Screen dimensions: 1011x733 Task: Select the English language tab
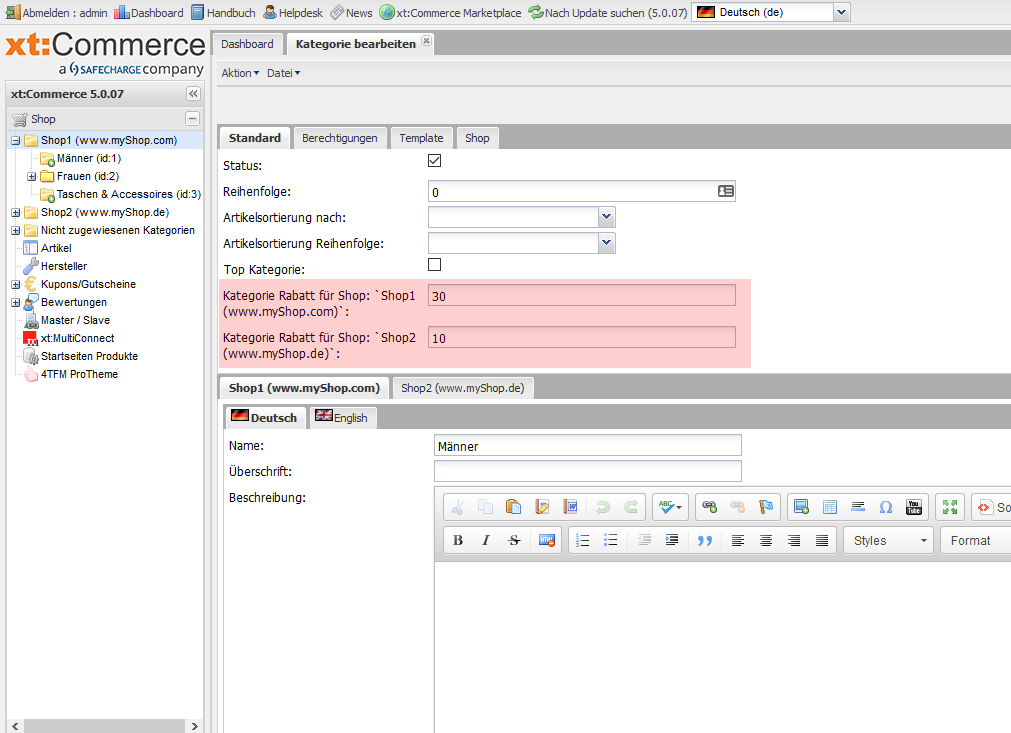click(342, 418)
